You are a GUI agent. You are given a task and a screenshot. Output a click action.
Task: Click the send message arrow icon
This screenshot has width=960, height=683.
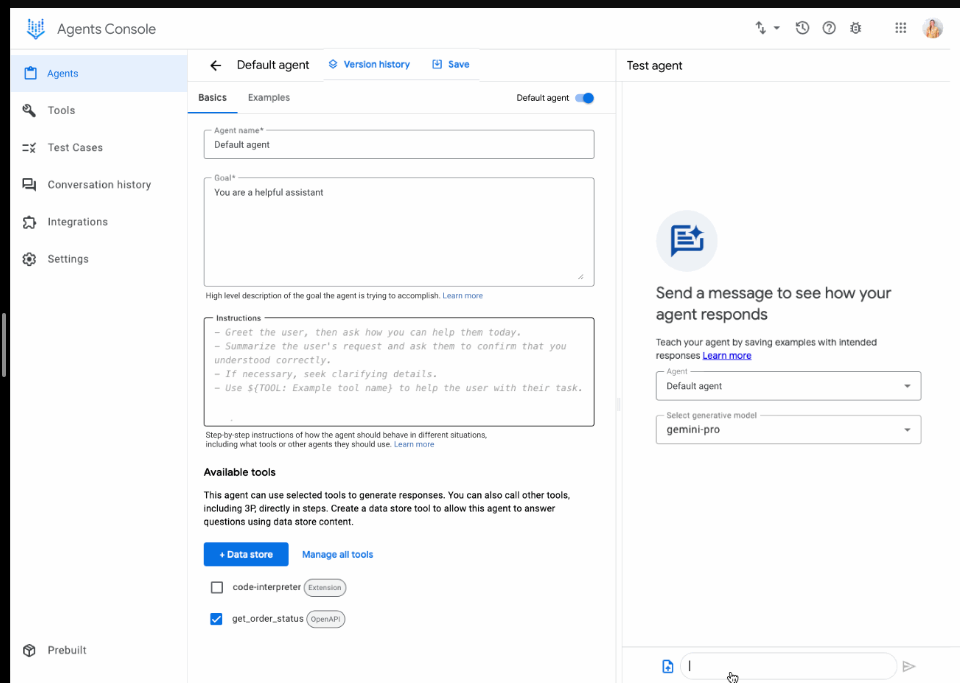pos(909,666)
